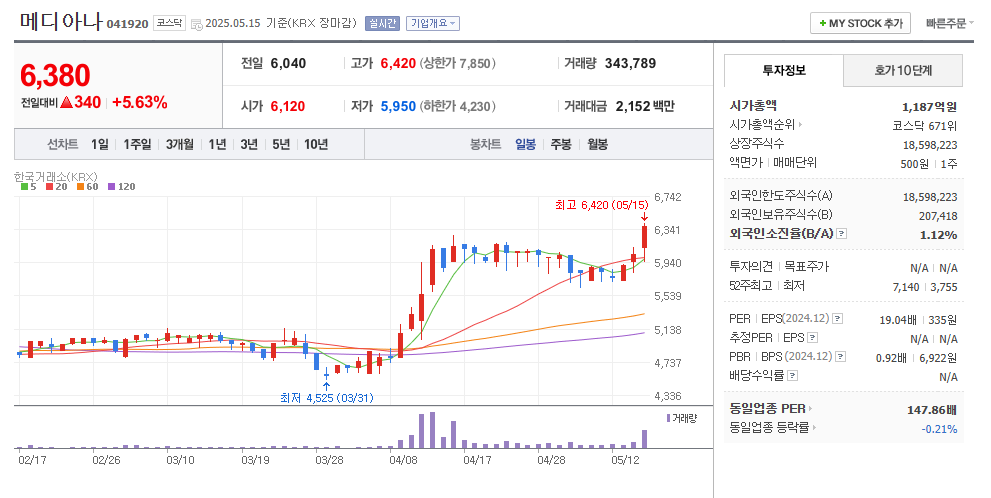Screen dimensions: 991x498
Task: Switch to the 호가10단계 tab
Action: click(x=903, y=70)
